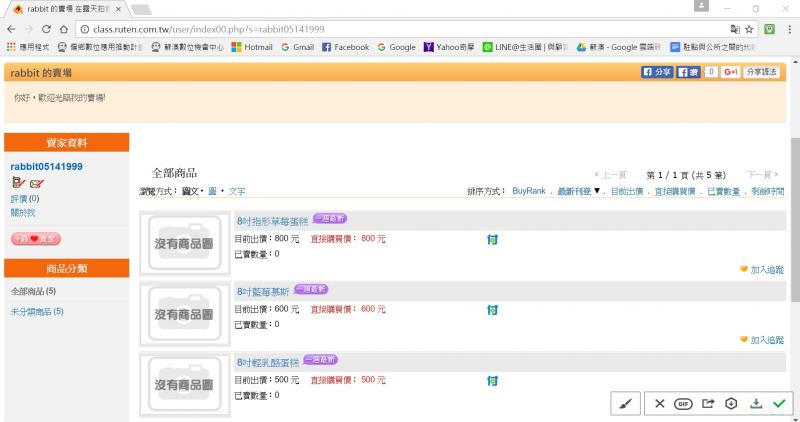800x422 pixels.
Task: Open the green extension icon beside the star
Action: point(769,29)
